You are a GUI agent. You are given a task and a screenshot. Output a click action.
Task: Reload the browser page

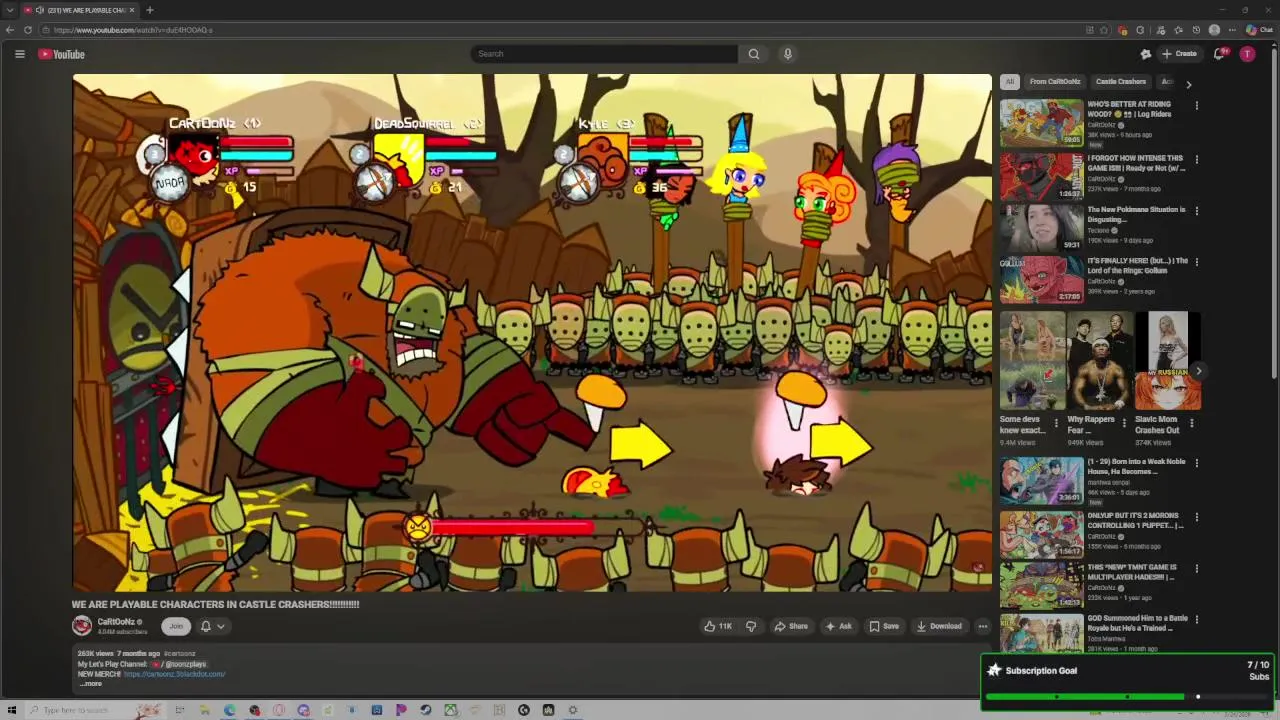pos(27,30)
